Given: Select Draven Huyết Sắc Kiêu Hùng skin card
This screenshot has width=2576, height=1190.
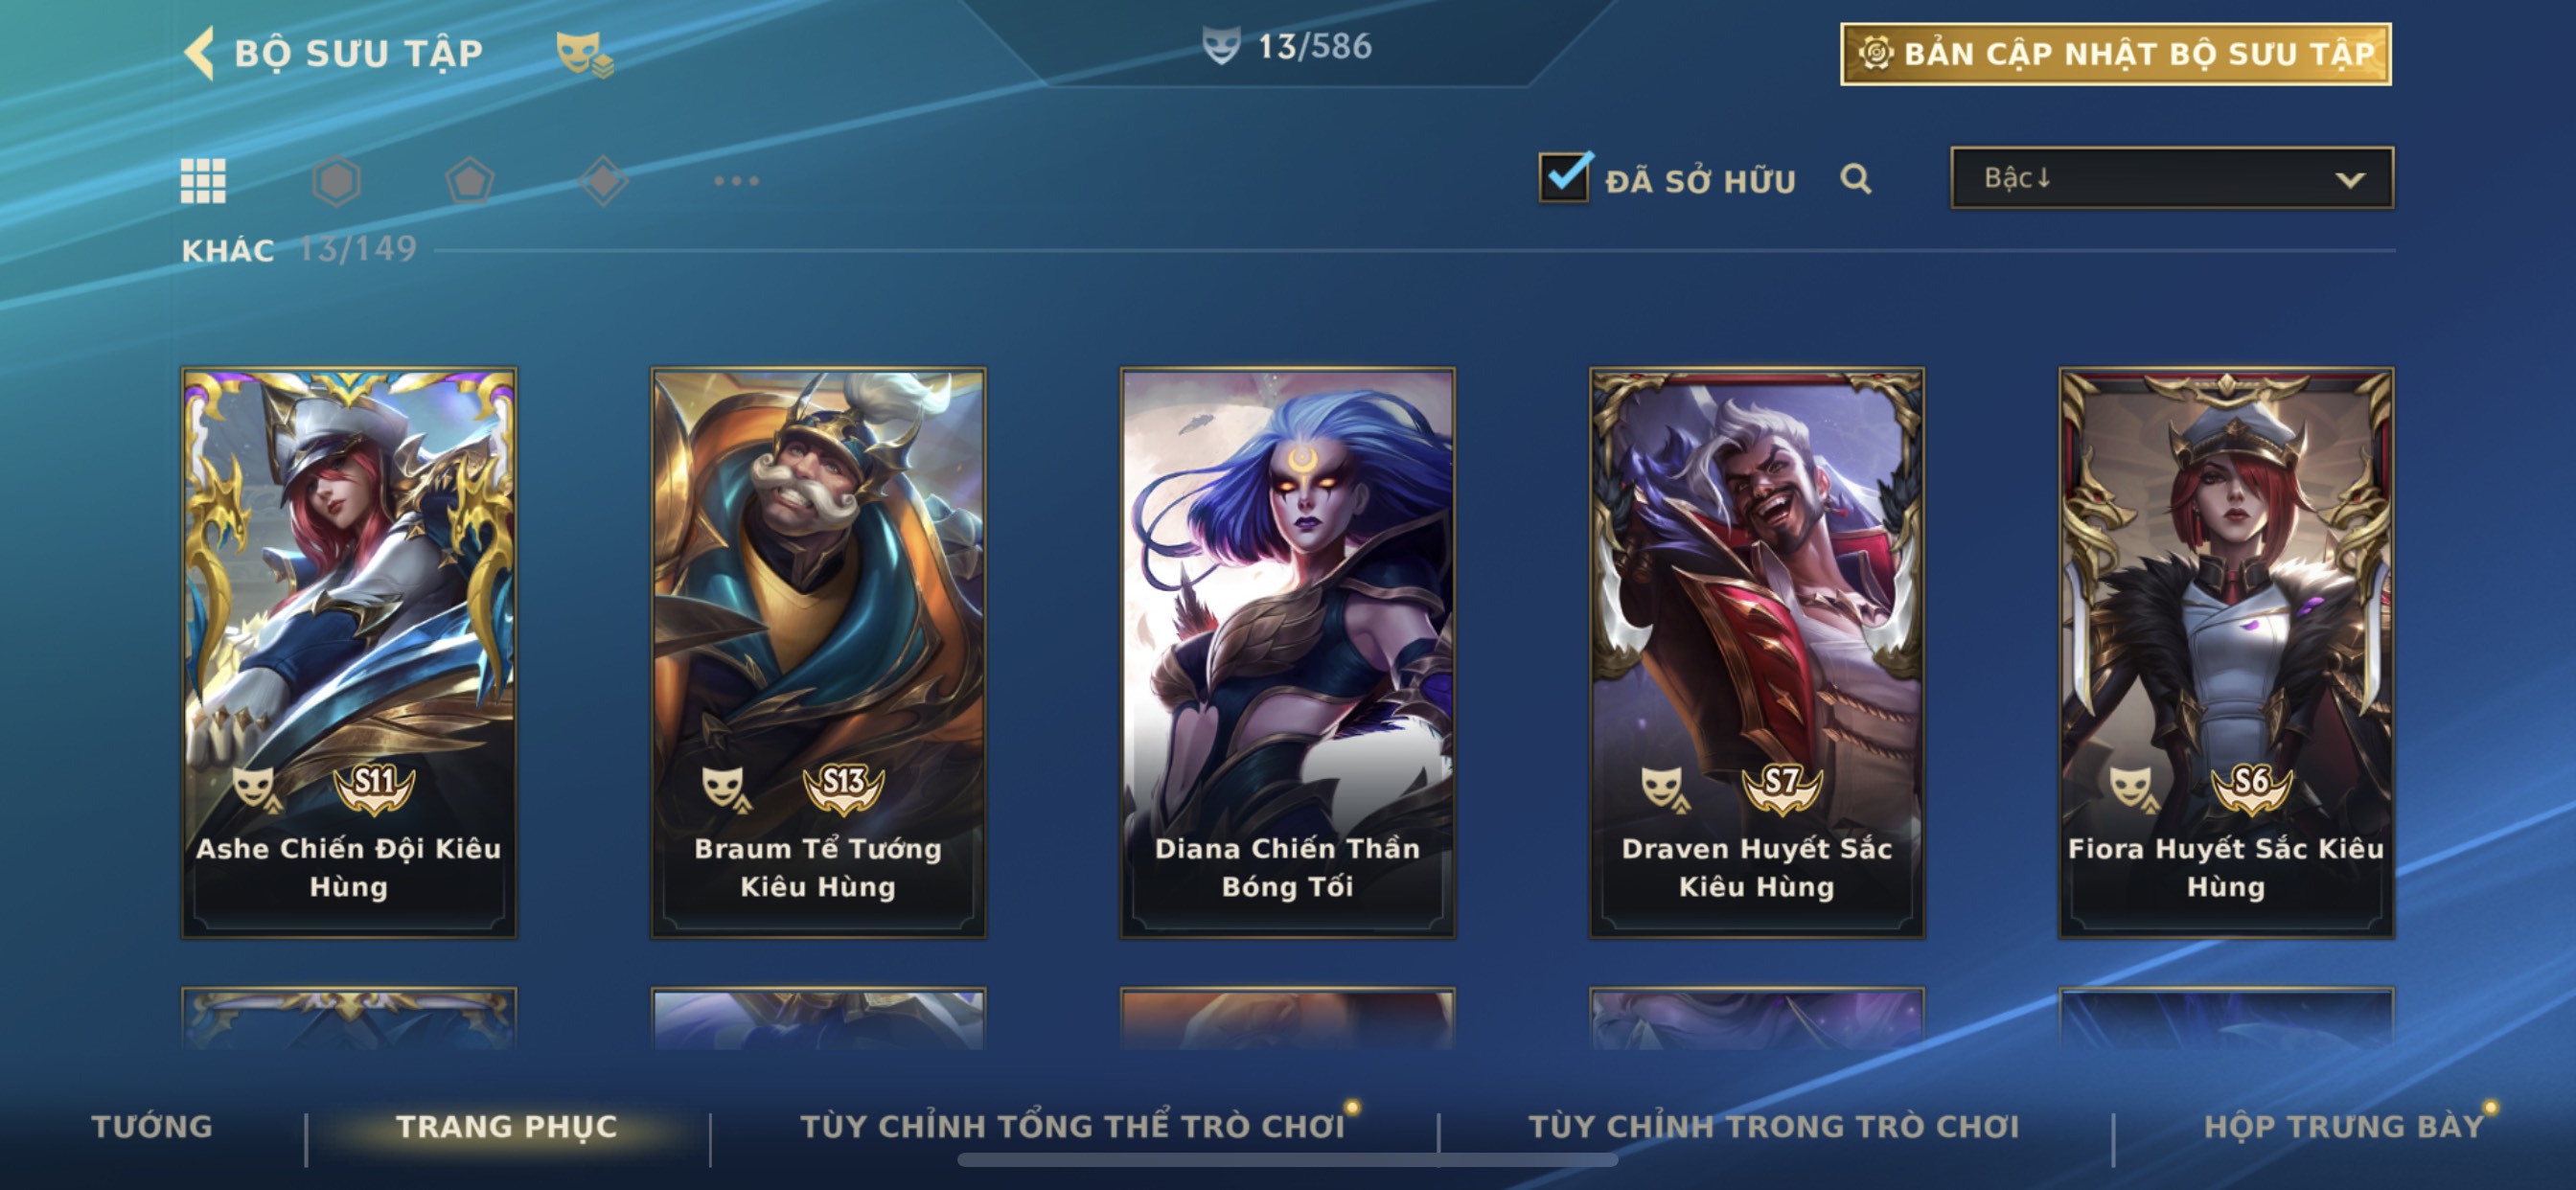Looking at the screenshot, I should click(1757, 653).
